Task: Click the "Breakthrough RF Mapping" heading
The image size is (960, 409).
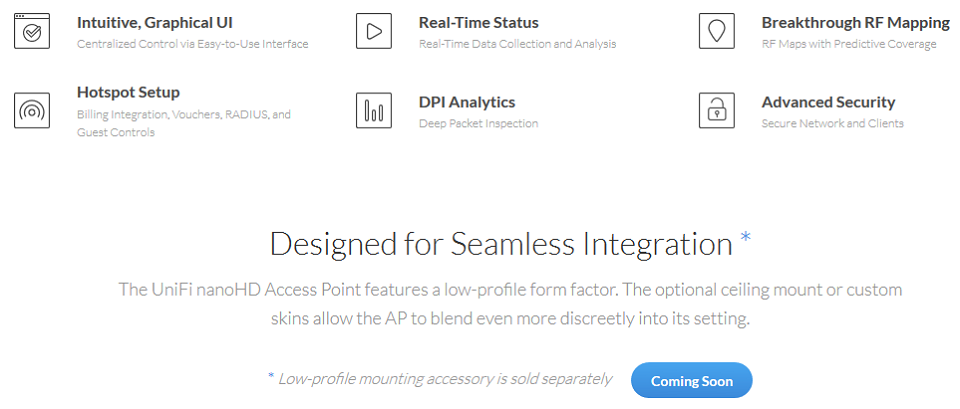Action: coord(855,23)
